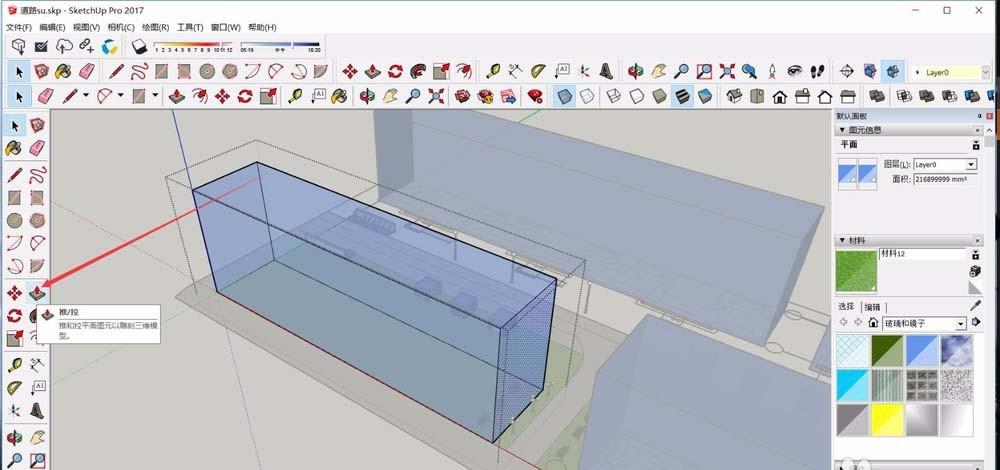
Task: Toggle Back Edges style
Action: (x=587, y=96)
